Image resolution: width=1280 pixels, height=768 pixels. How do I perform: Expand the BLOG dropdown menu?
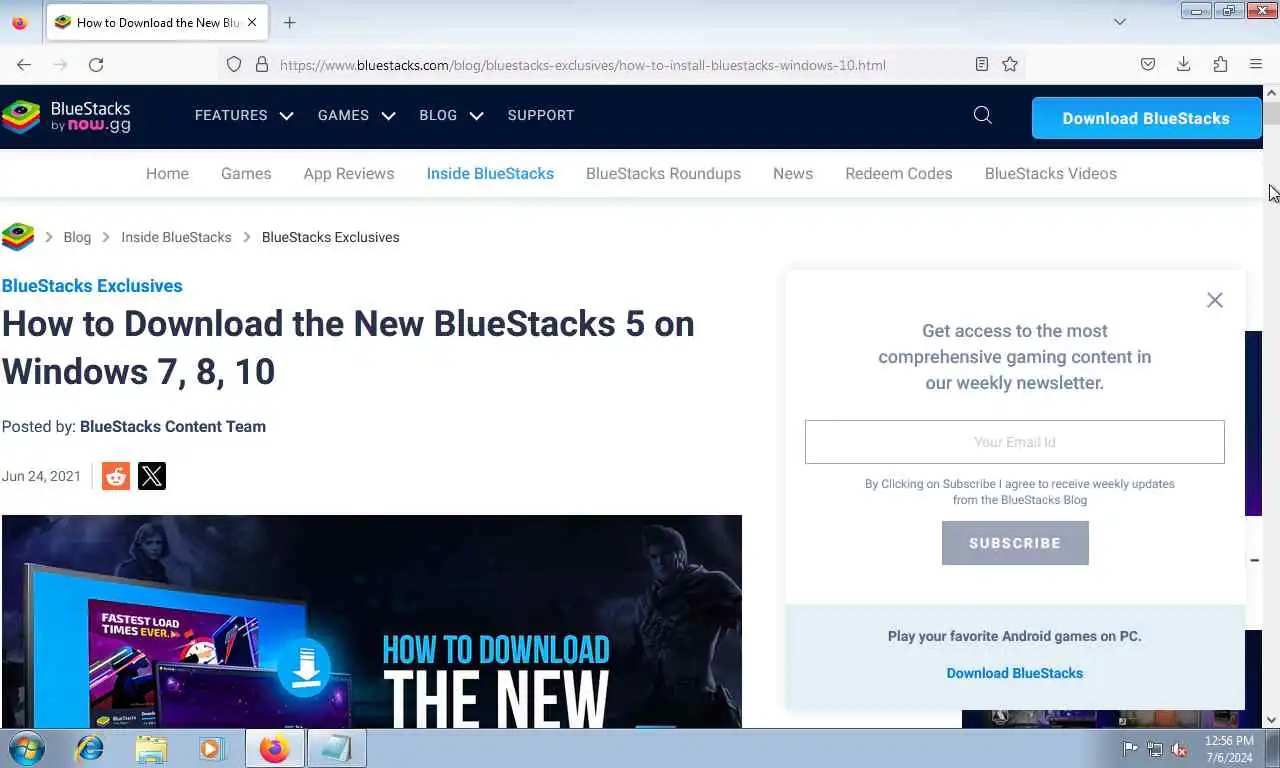[451, 115]
